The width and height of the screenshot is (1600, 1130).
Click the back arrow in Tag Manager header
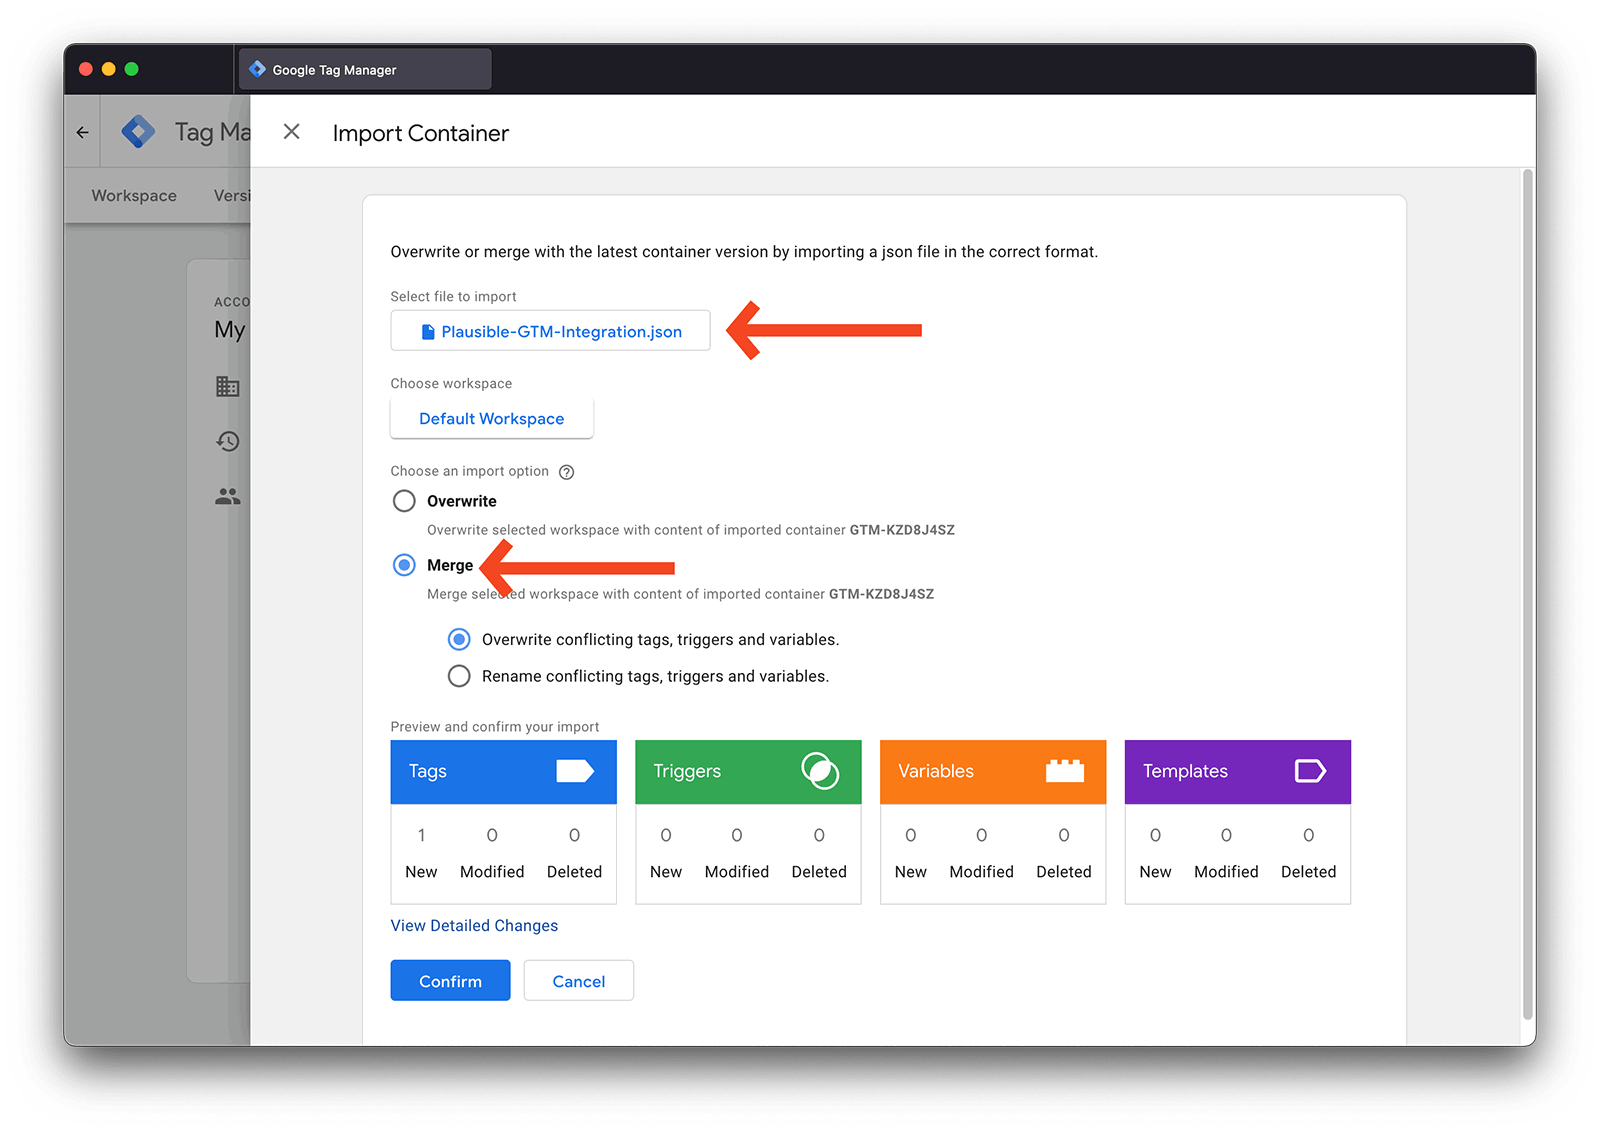coord(83,132)
